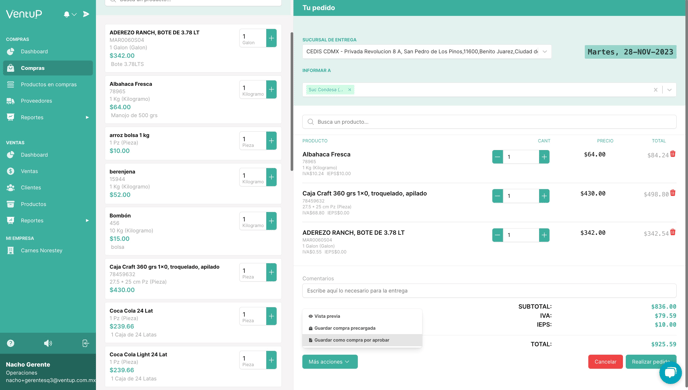Toggle the sound speaker icon
Image resolution: width=688 pixels, height=390 pixels.
click(48, 343)
